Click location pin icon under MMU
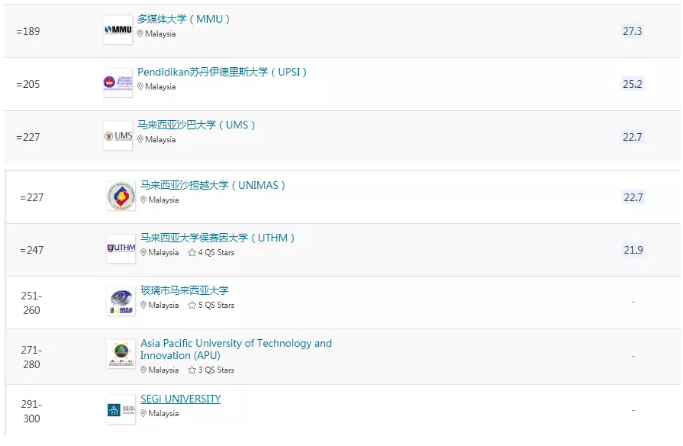The height and width of the screenshot is (446, 683). [140, 34]
